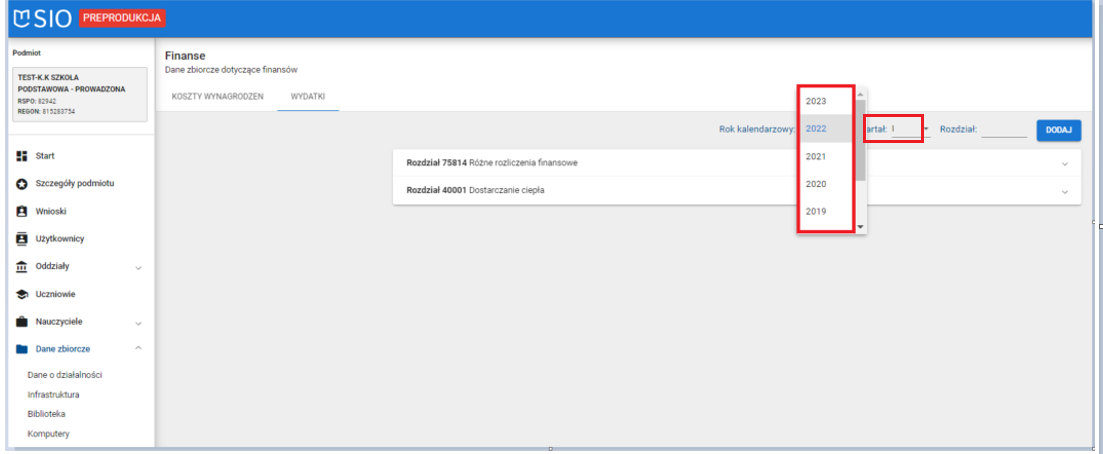
Task: Collapse the Dane zbiorcze submenu chevron
Action: click(x=138, y=349)
